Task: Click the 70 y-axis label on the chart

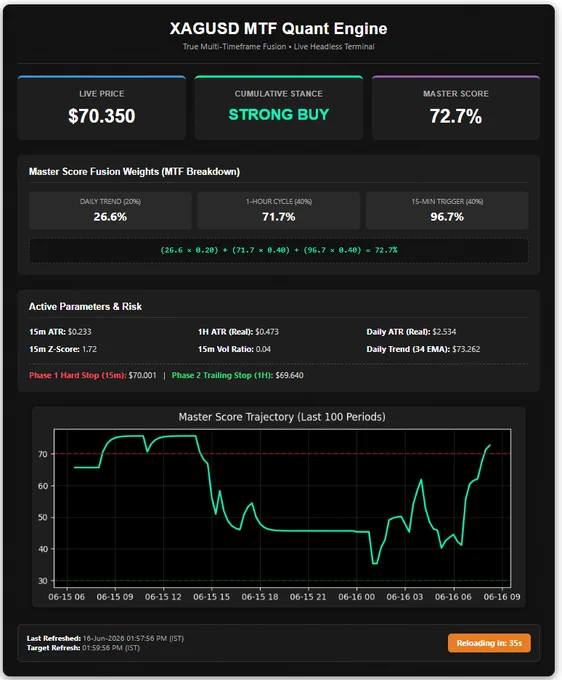Action: (42, 454)
